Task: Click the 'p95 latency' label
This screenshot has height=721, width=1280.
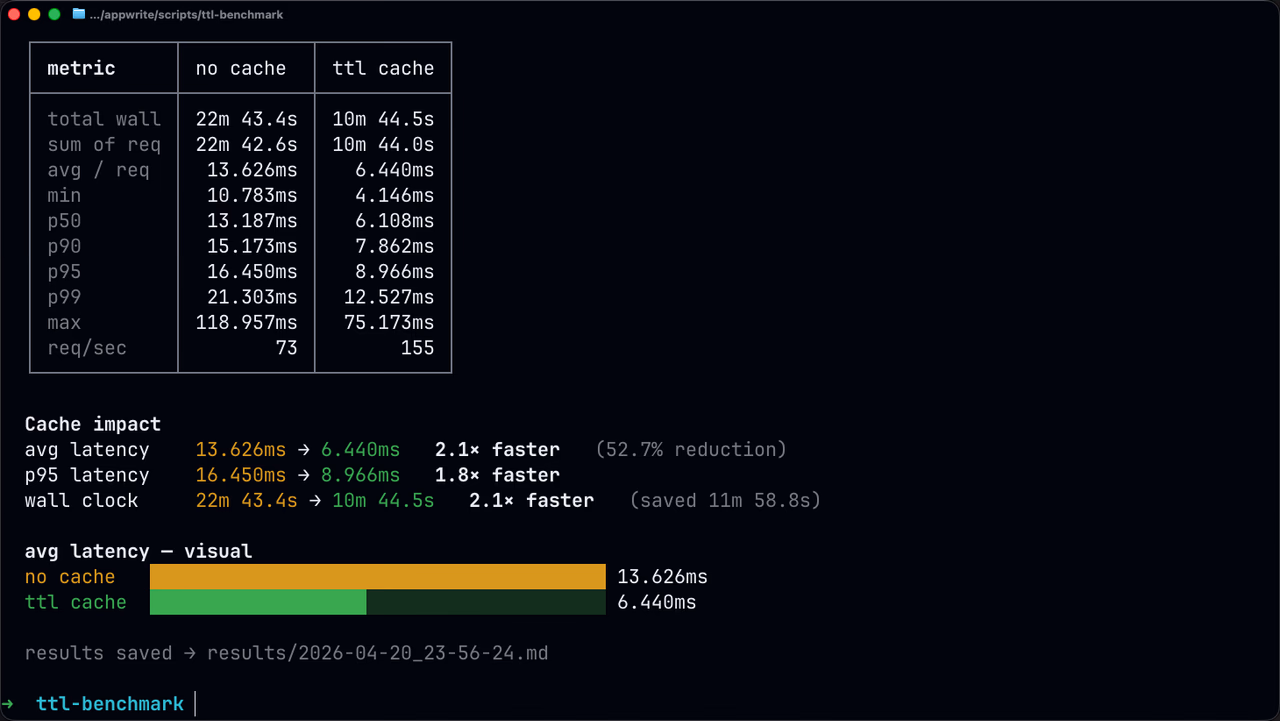Action: (x=87, y=475)
